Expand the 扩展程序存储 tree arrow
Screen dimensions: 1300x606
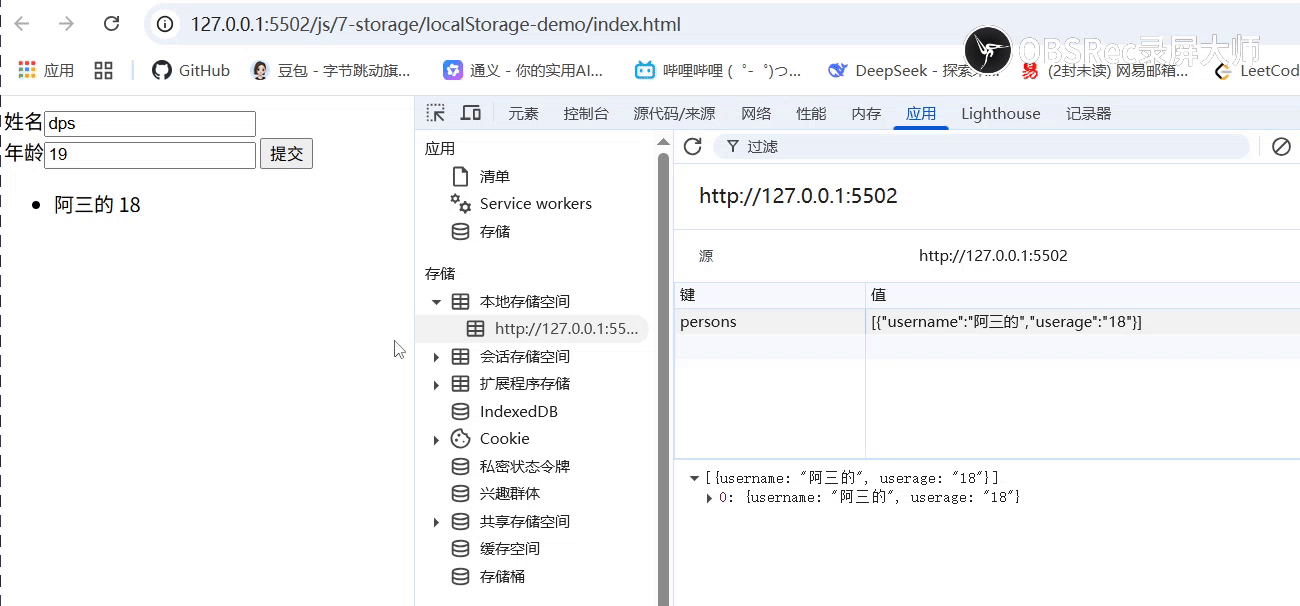pyautogui.click(x=436, y=384)
